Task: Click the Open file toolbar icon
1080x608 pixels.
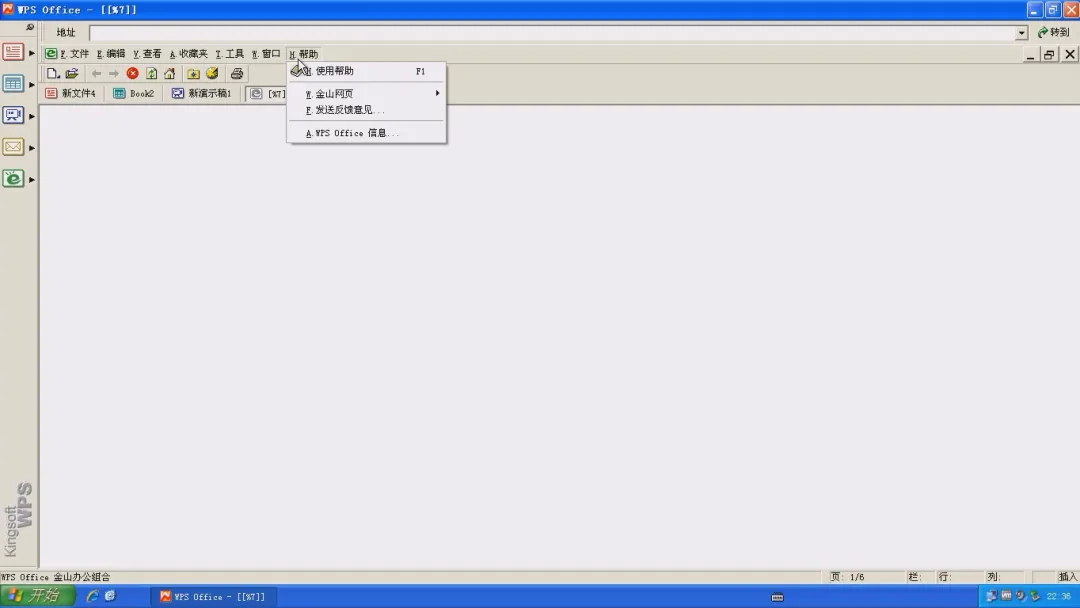Action: [x=72, y=74]
